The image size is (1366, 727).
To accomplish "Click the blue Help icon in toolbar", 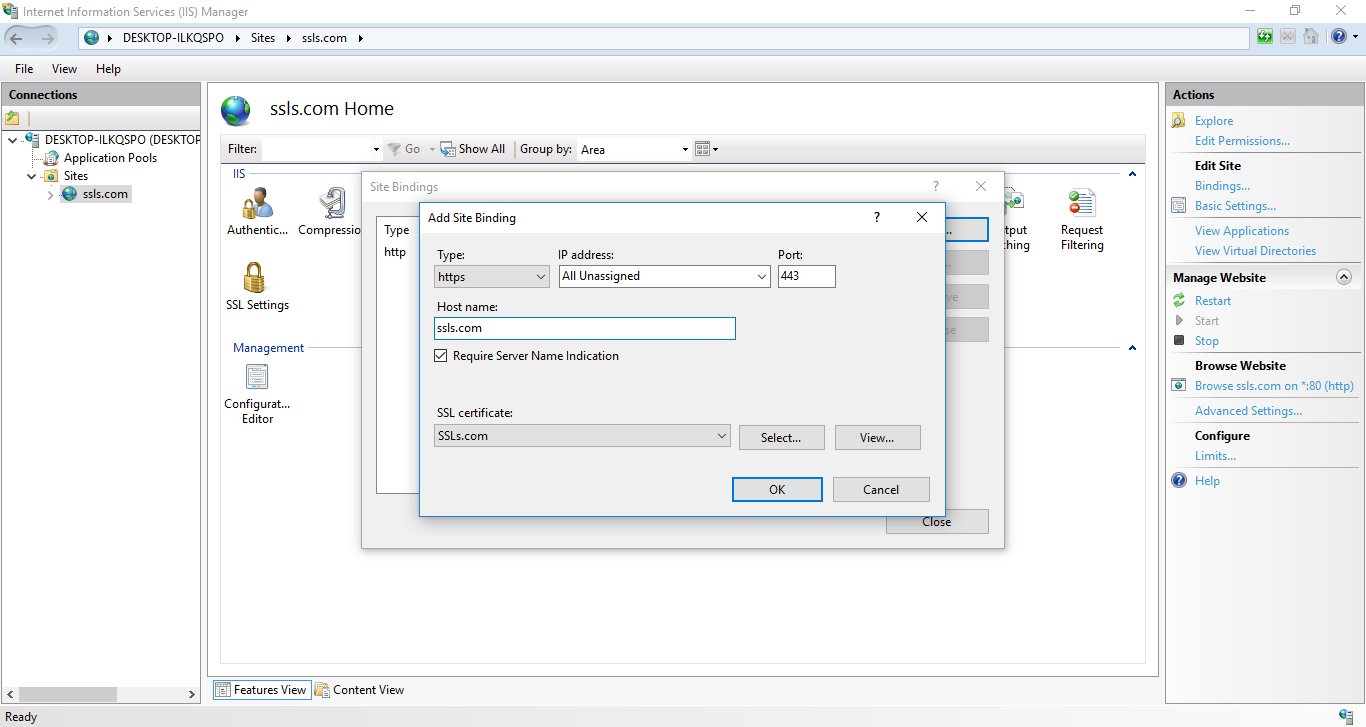I will click(1338, 37).
